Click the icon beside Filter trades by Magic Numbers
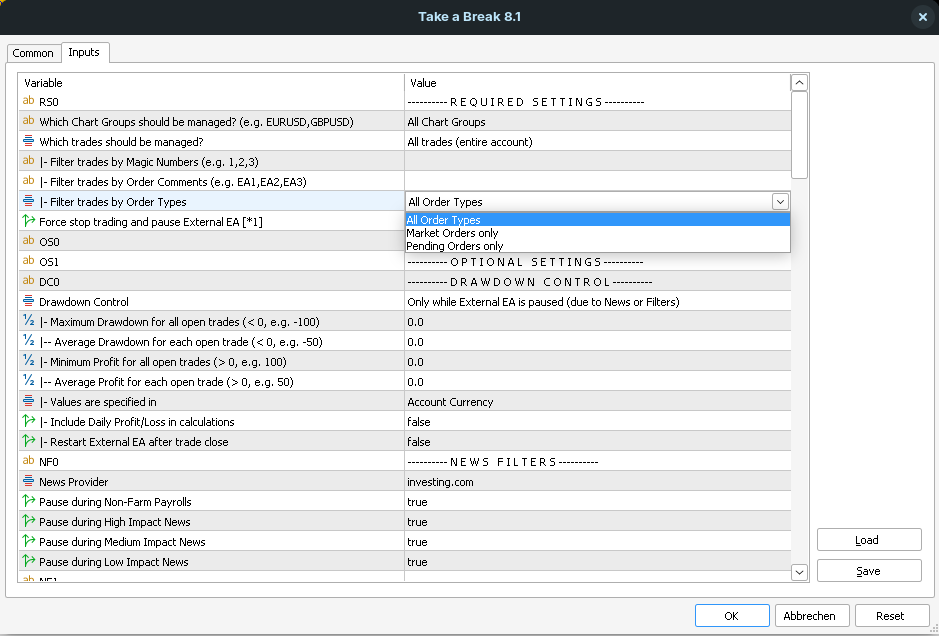 tap(28, 162)
